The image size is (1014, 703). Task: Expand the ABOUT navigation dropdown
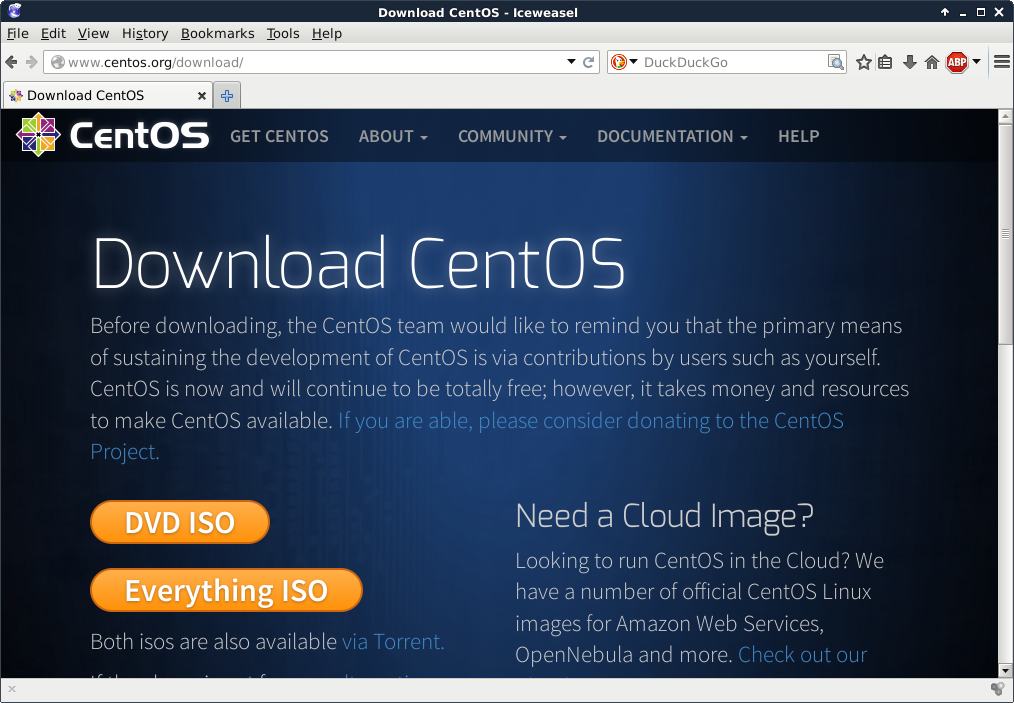coord(393,136)
